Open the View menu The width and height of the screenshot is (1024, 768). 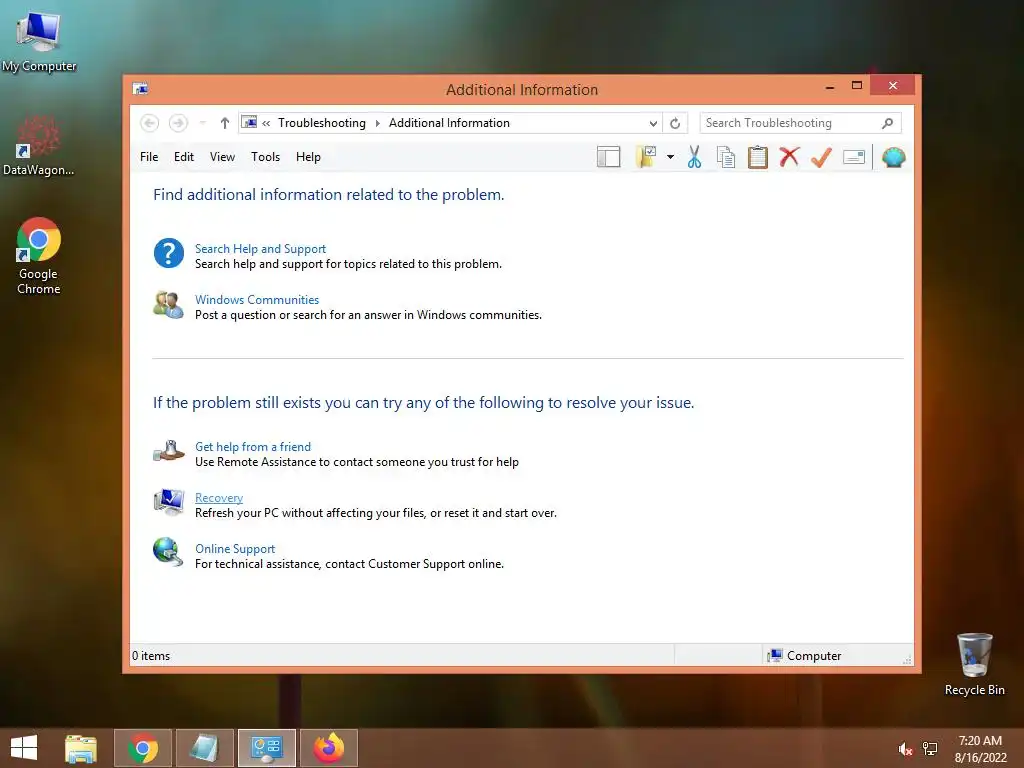[x=222, y=157]
